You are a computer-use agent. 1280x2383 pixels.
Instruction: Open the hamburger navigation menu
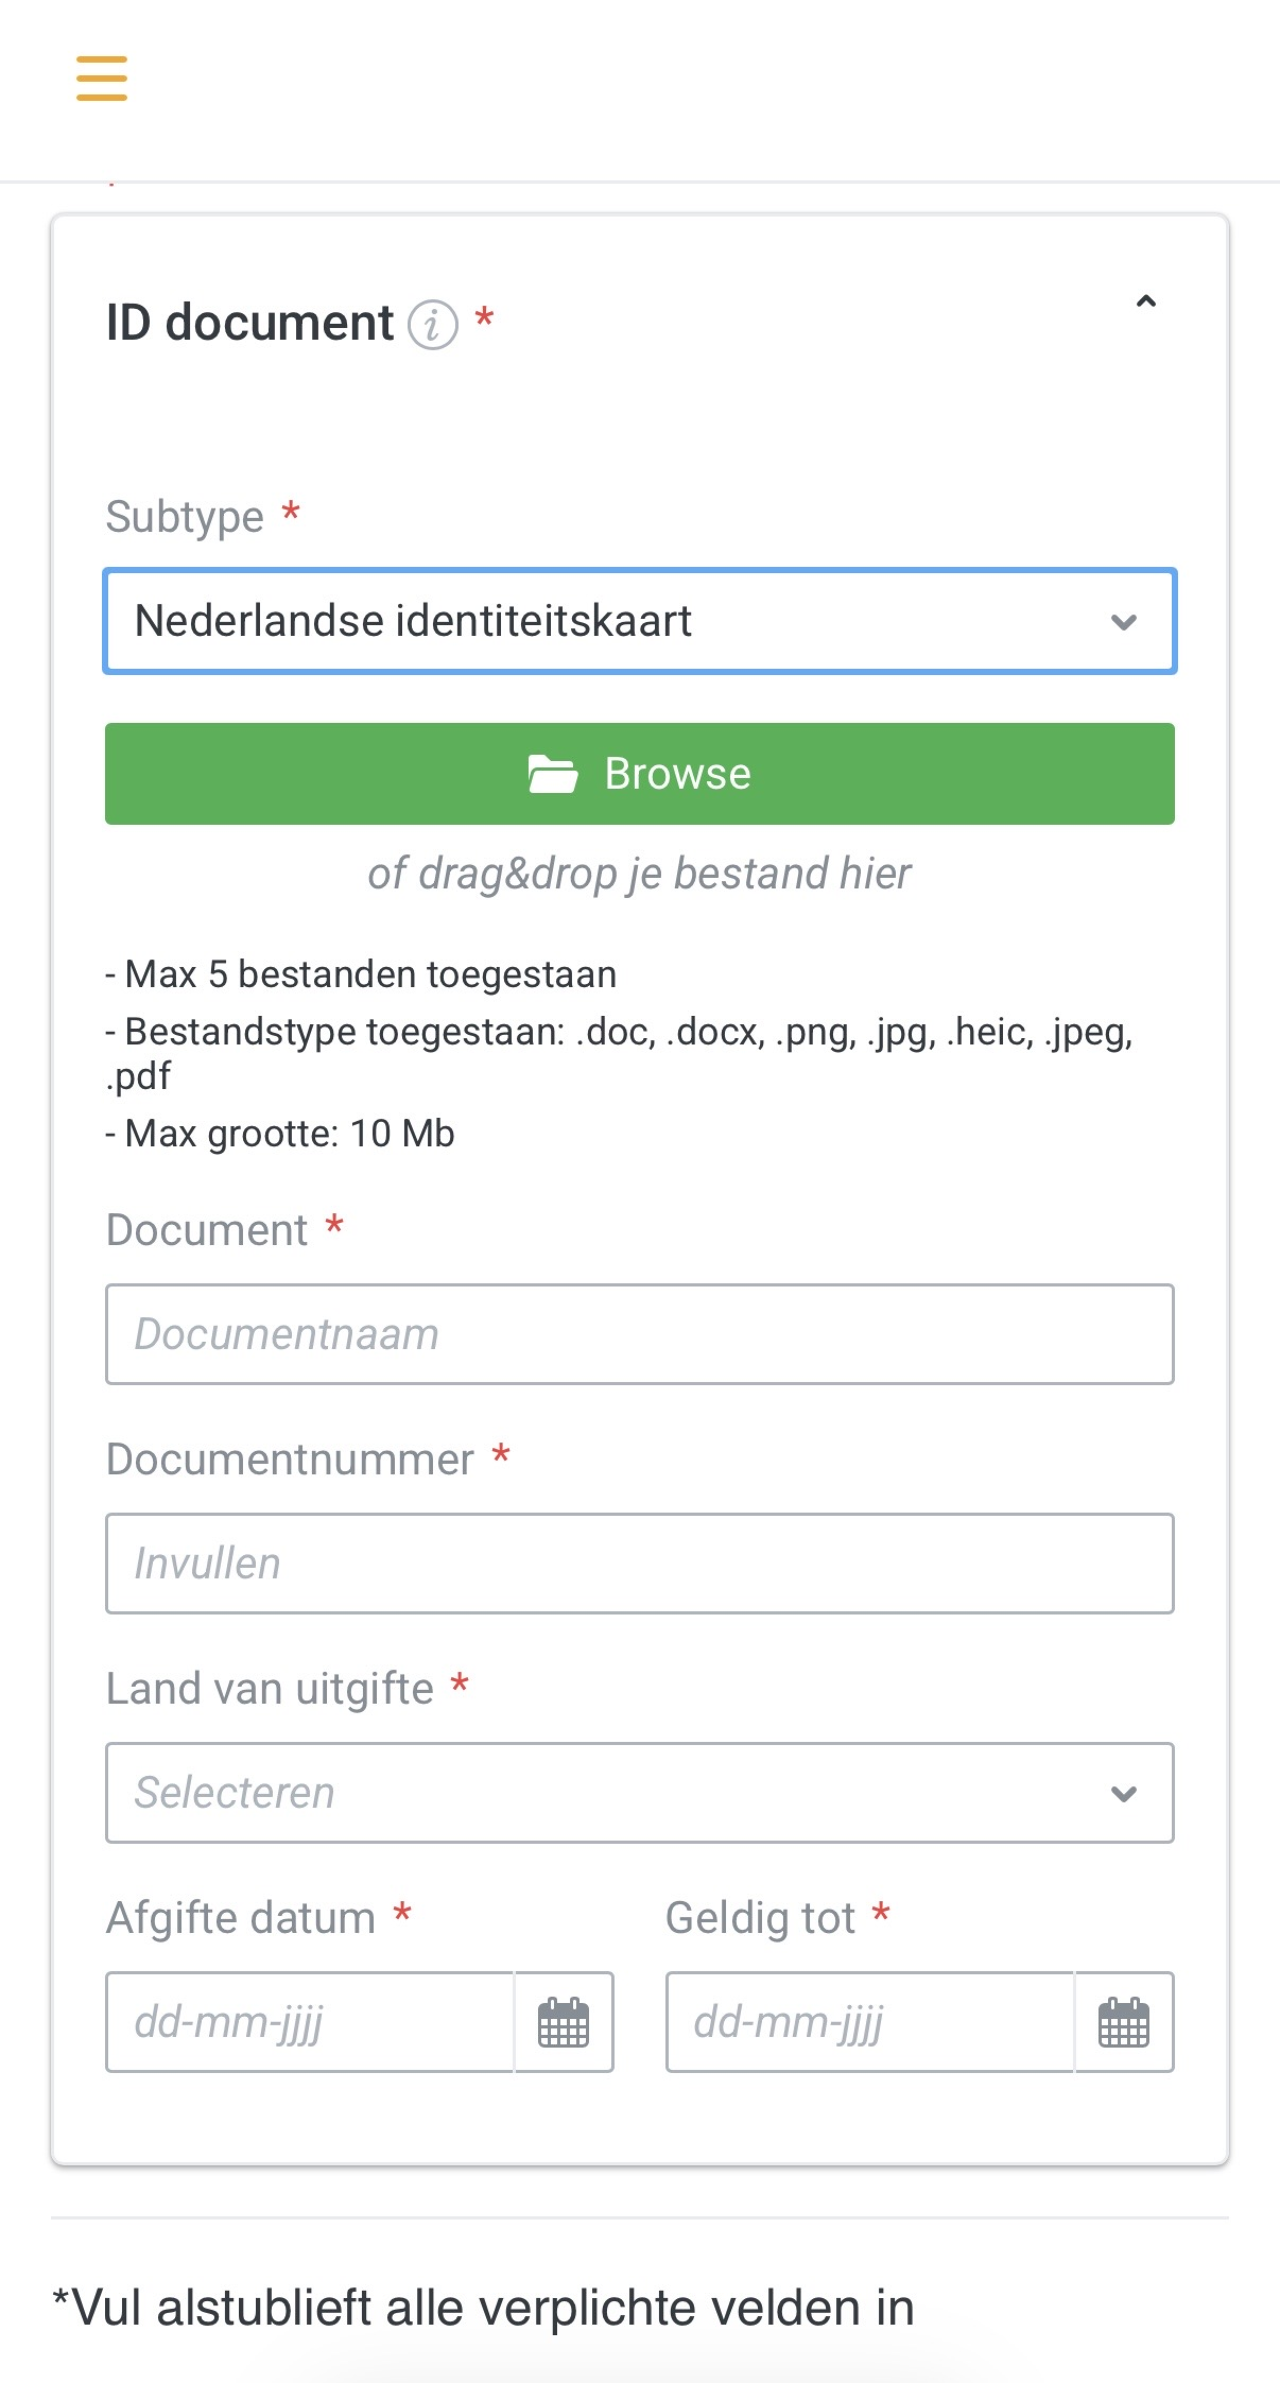click(102, 78)
